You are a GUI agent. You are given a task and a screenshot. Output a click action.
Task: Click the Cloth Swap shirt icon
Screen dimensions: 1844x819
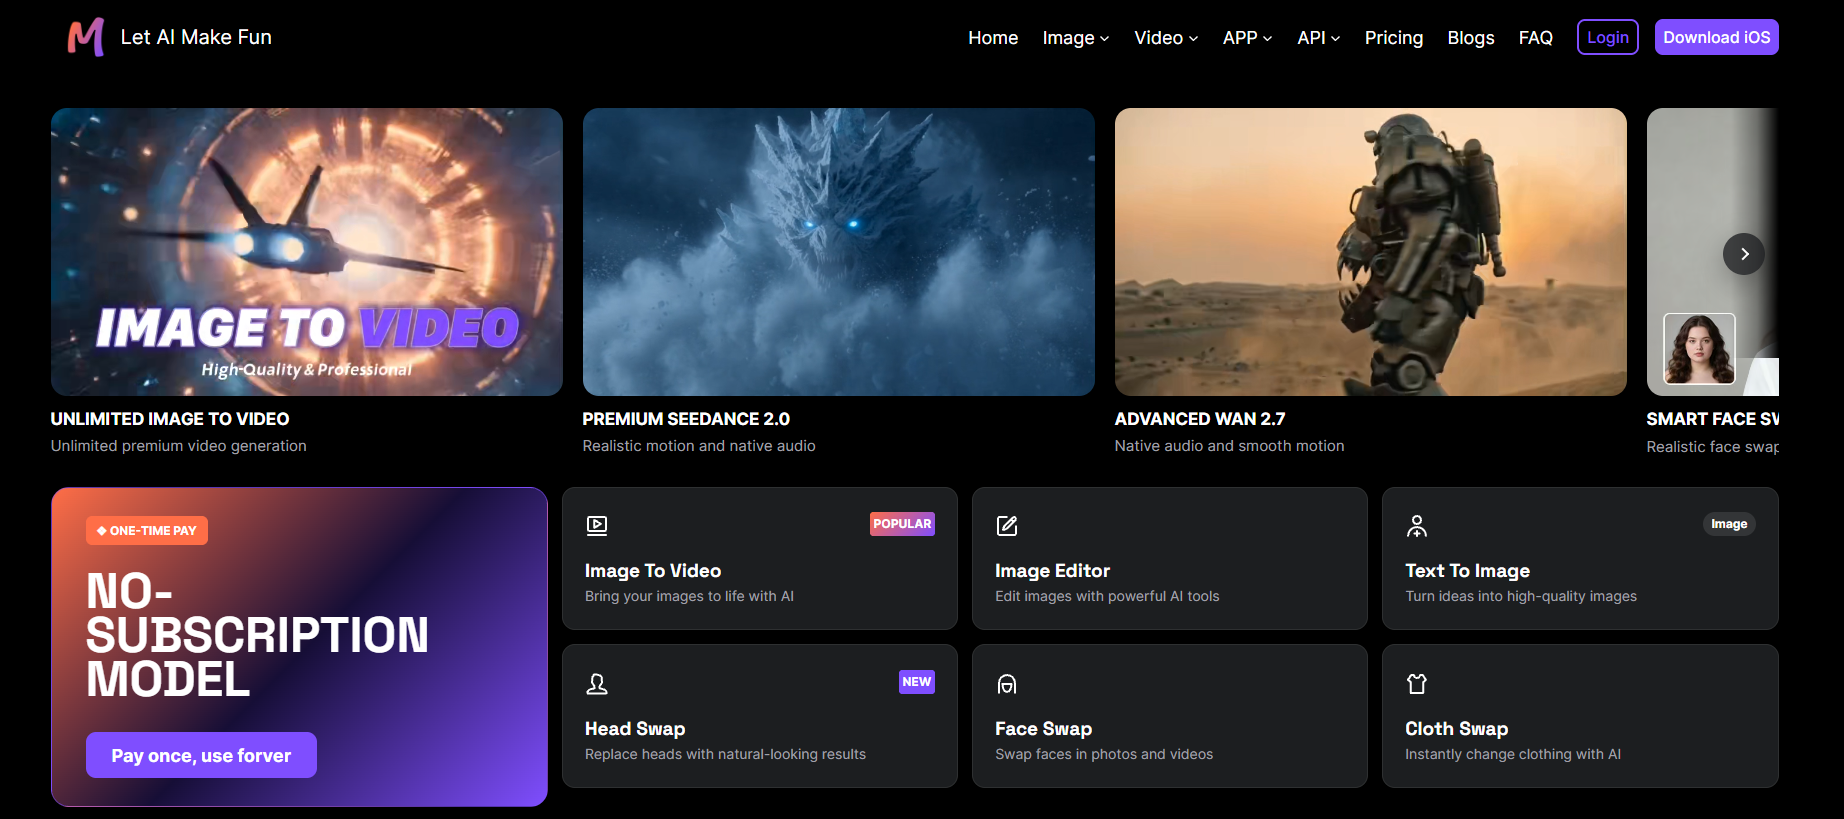click(x=1417, y=684)
